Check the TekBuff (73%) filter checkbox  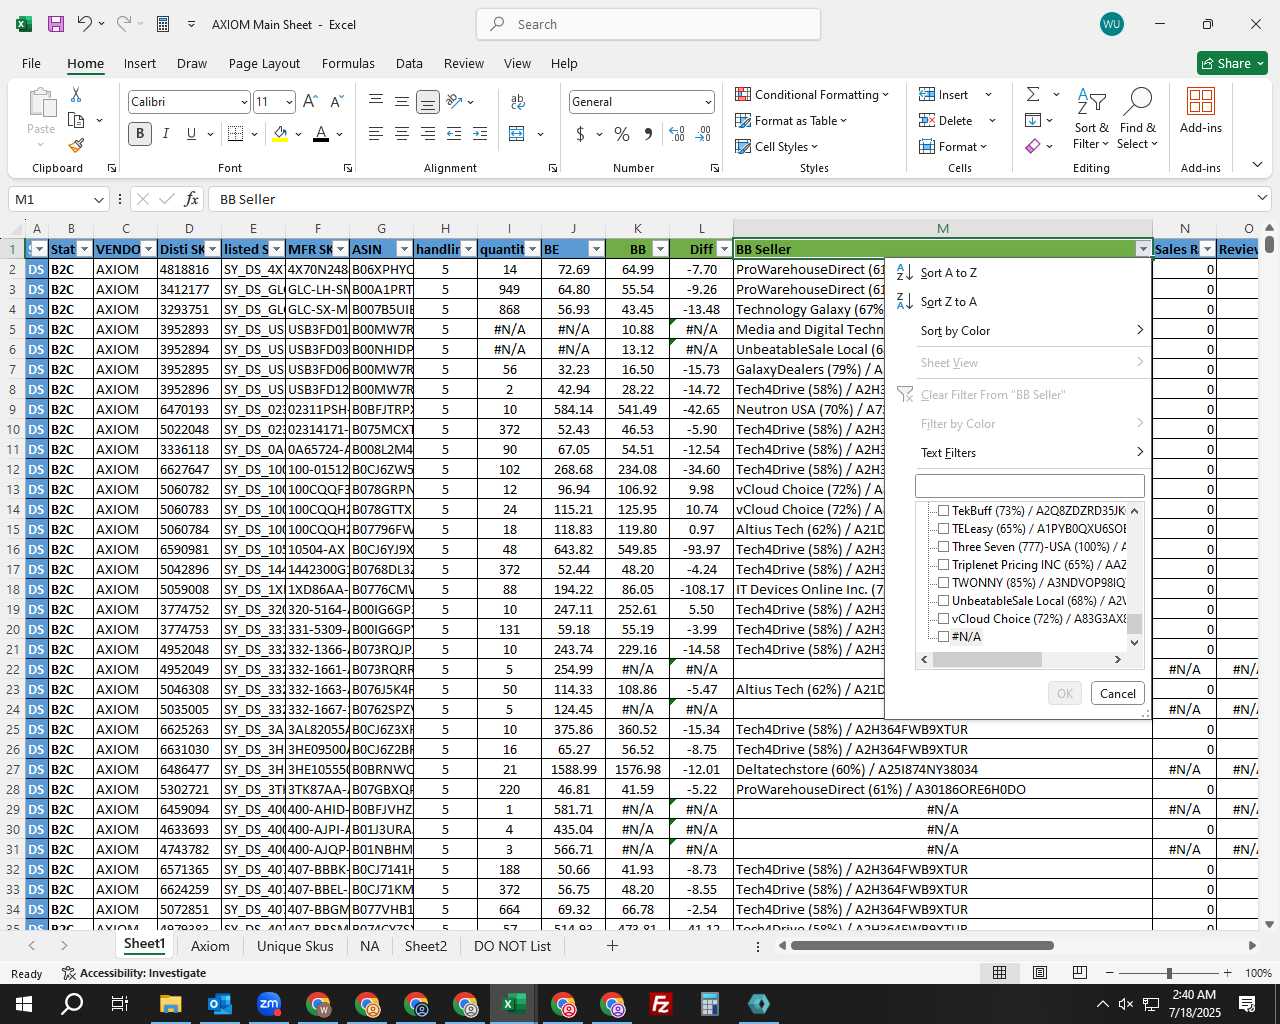coord(943,511)
